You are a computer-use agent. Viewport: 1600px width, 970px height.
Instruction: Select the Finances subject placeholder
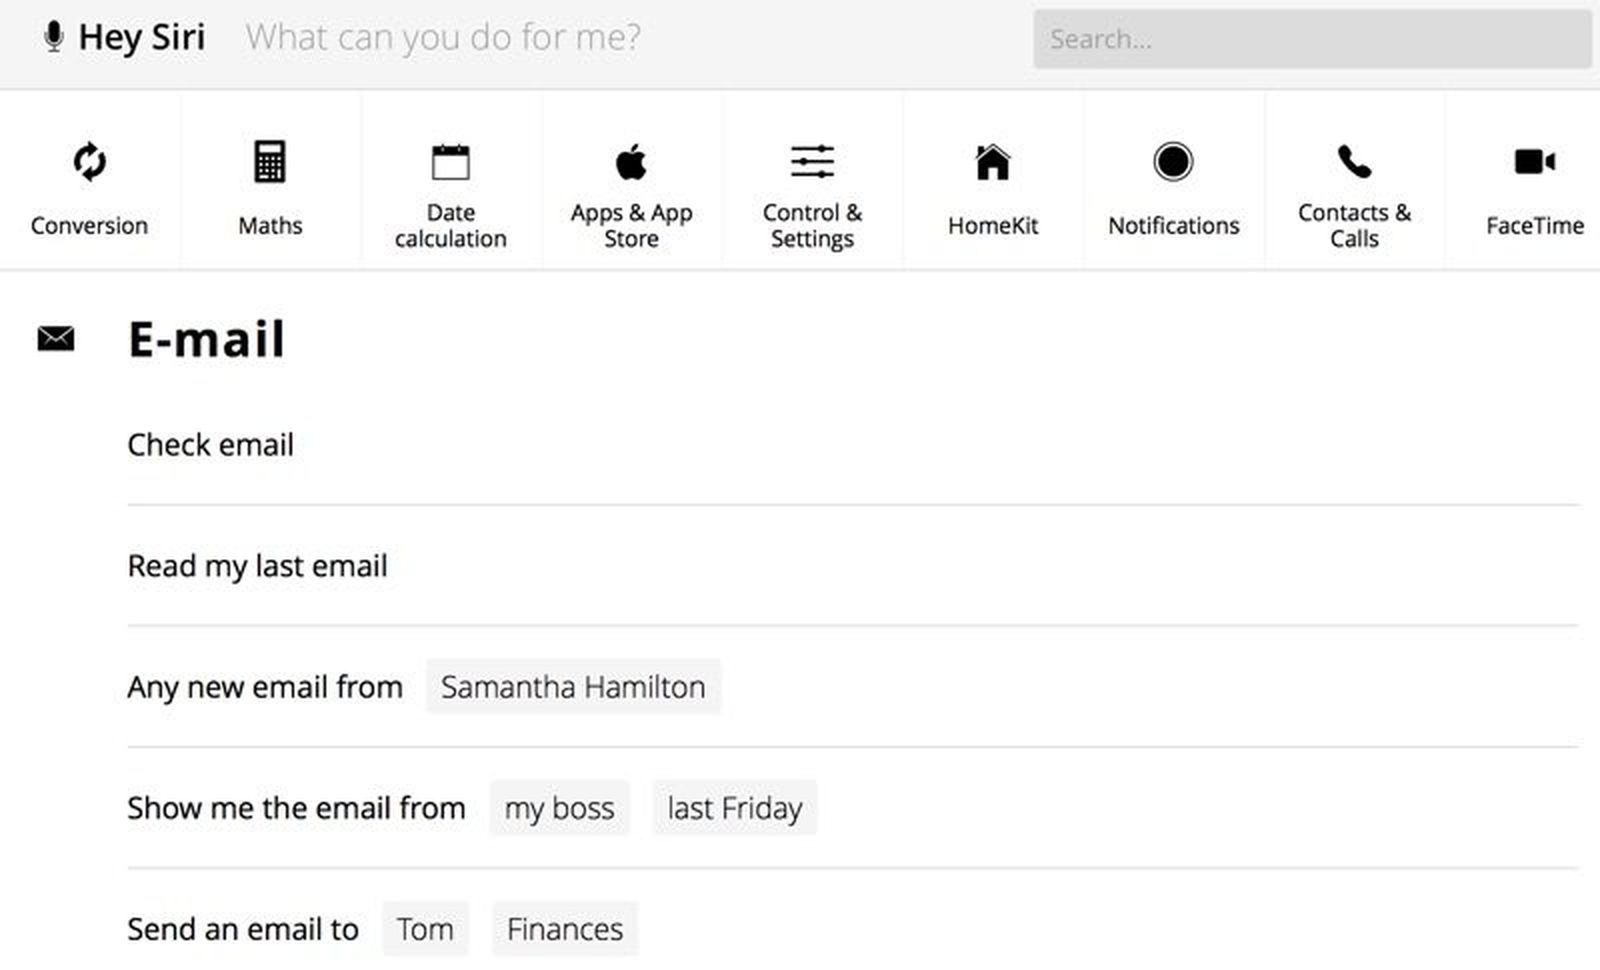(x=564, y=929)
